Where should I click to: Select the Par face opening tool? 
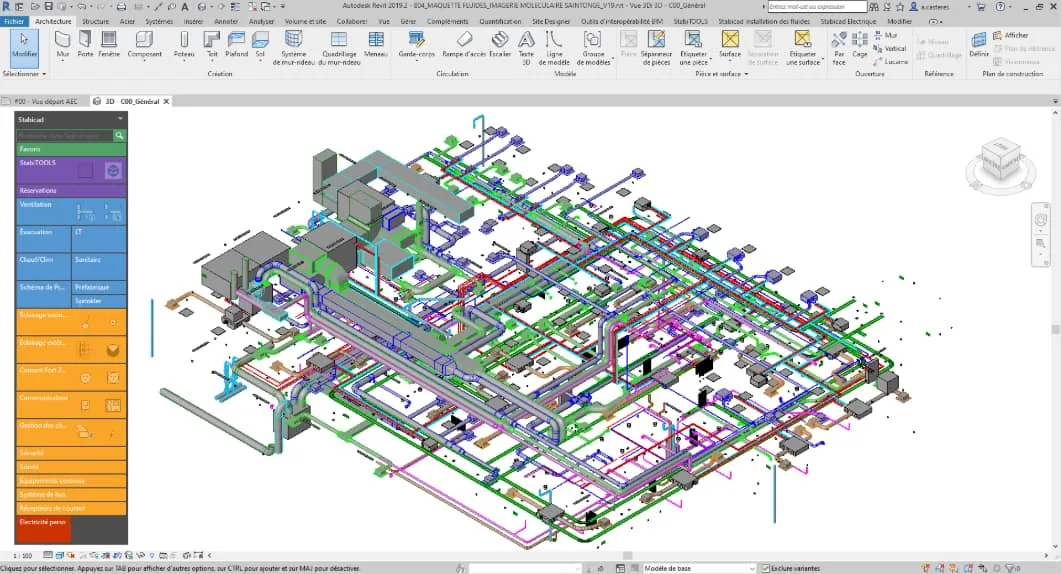tap(839, 47)
